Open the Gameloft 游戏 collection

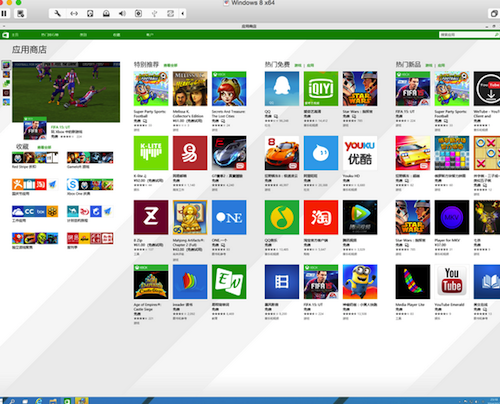(x=90, y=160)
